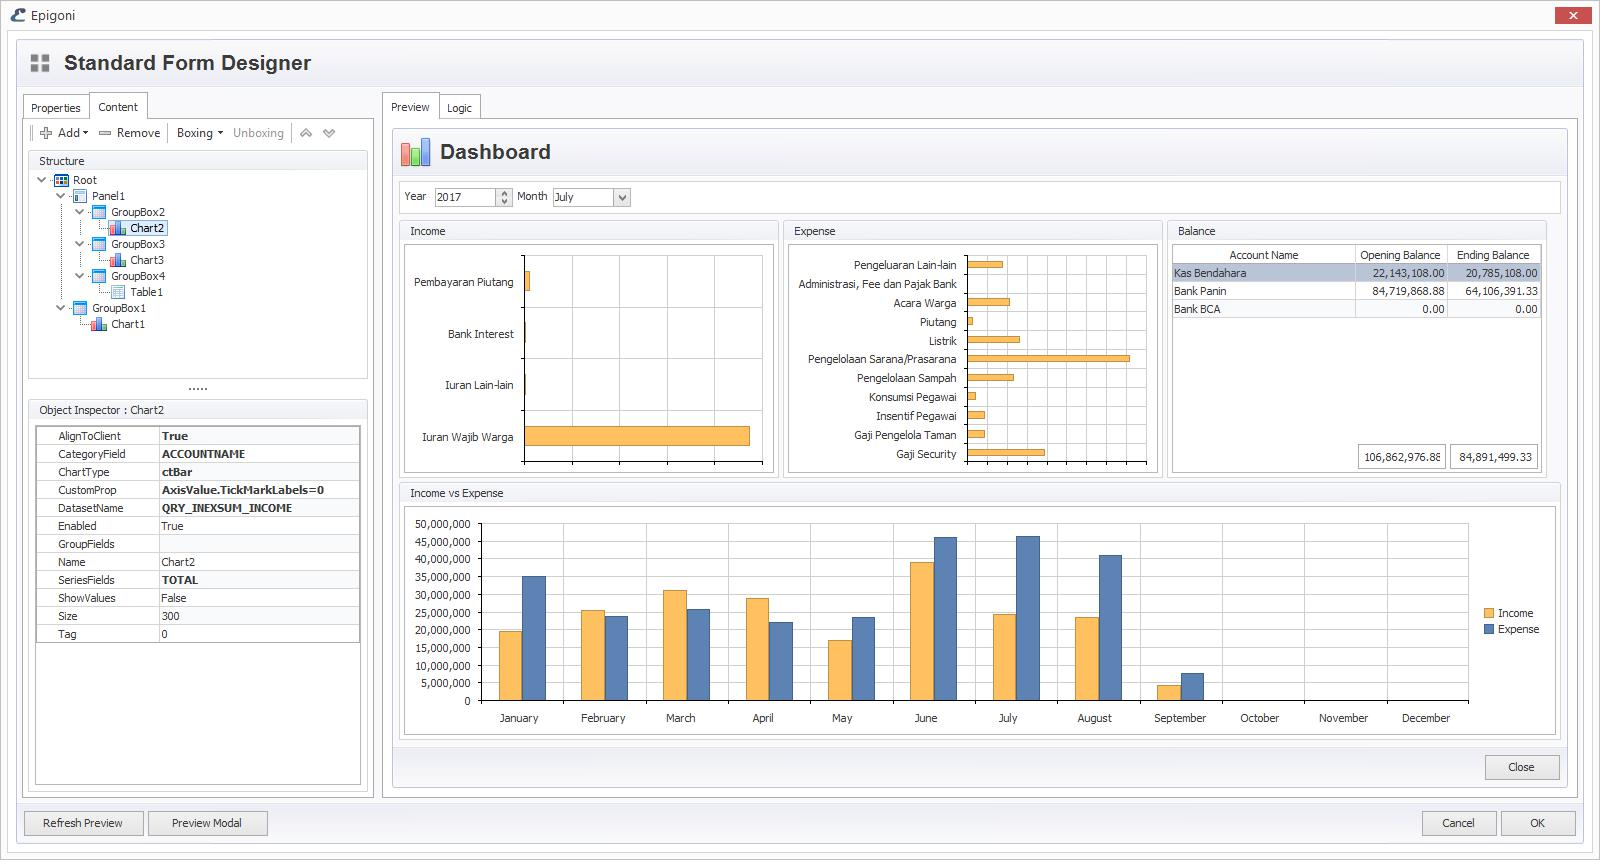
Task: Click the Preview Modal button
Action: [207, 823]
